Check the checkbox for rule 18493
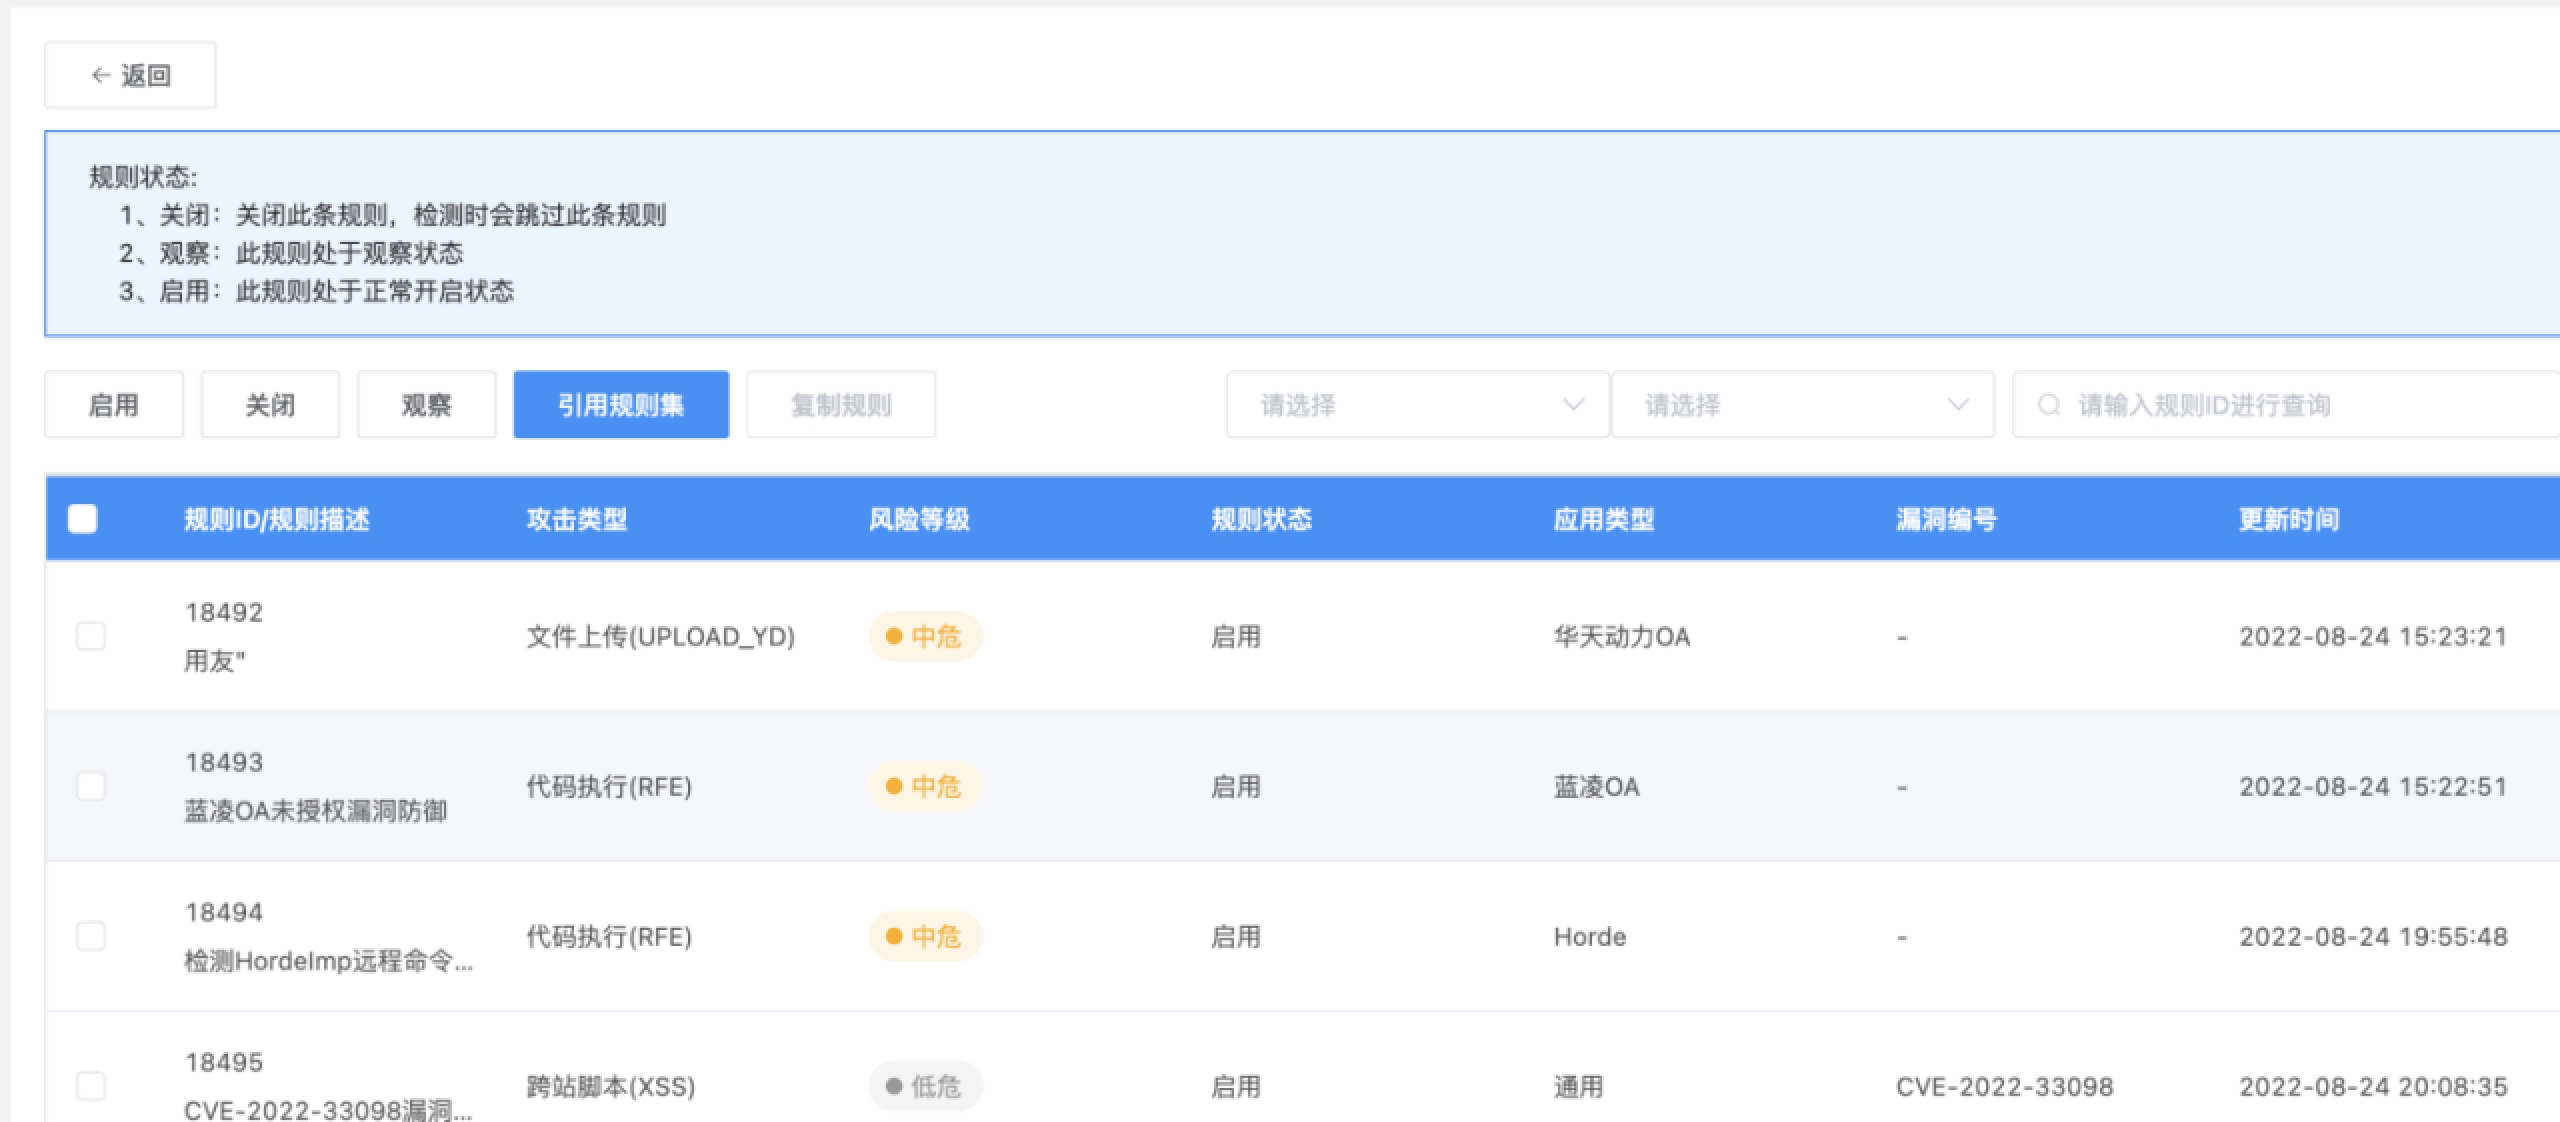 (x=91, y=786)
